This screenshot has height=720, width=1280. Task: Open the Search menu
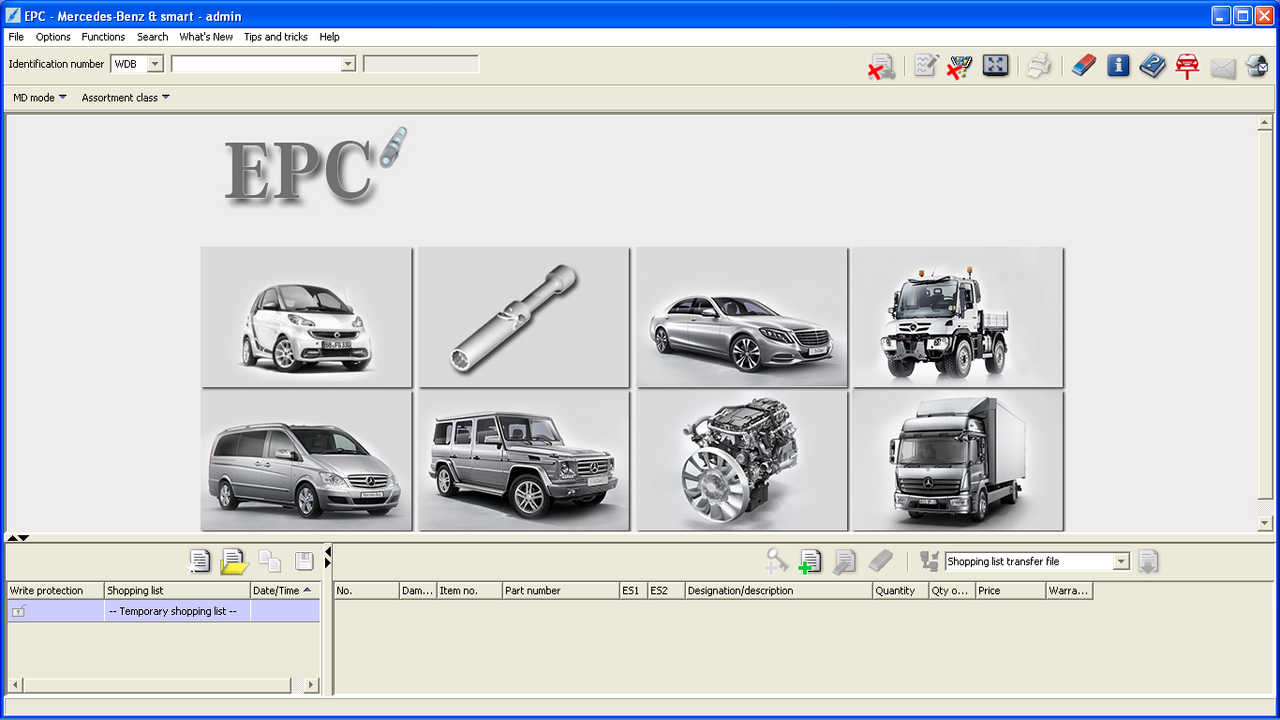(152, 37)
